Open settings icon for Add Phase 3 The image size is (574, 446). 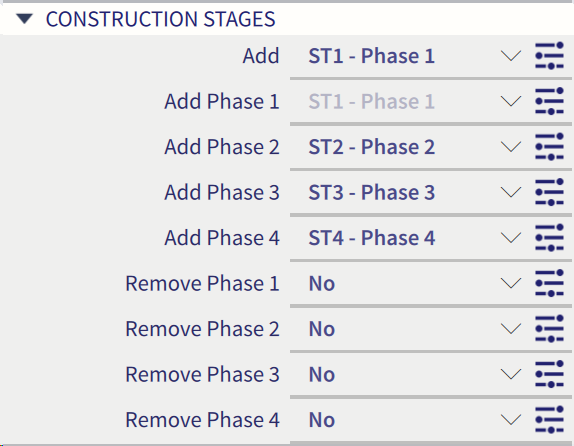click(549, 192)
